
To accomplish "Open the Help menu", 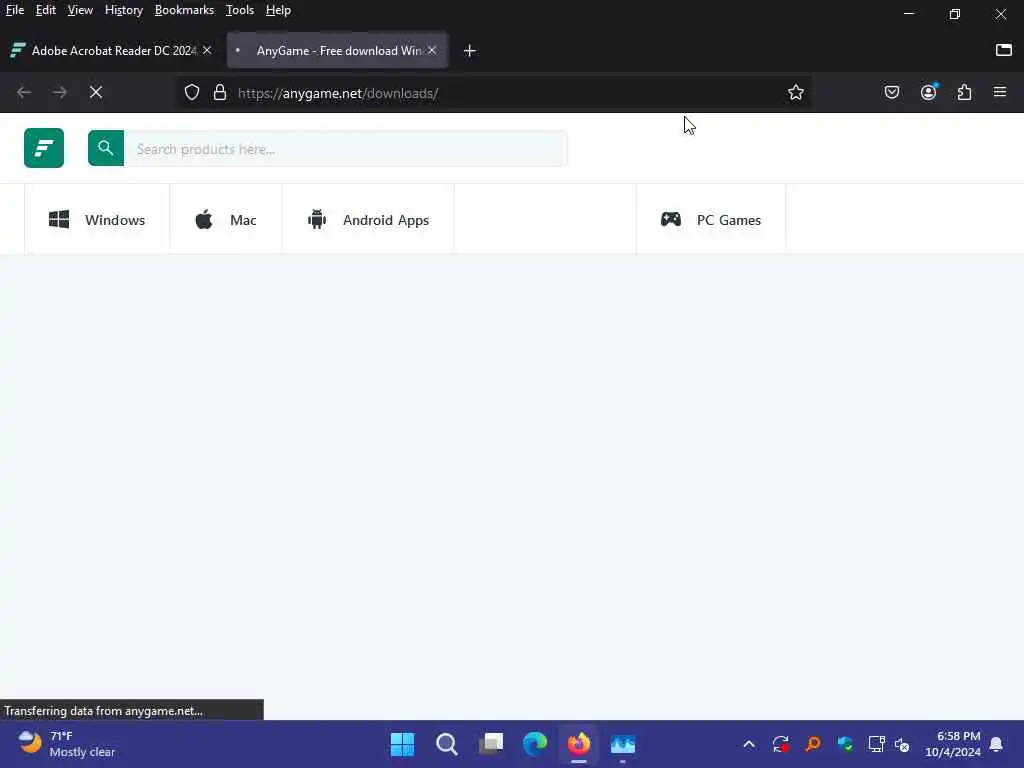I will click(x=278, y=10).
